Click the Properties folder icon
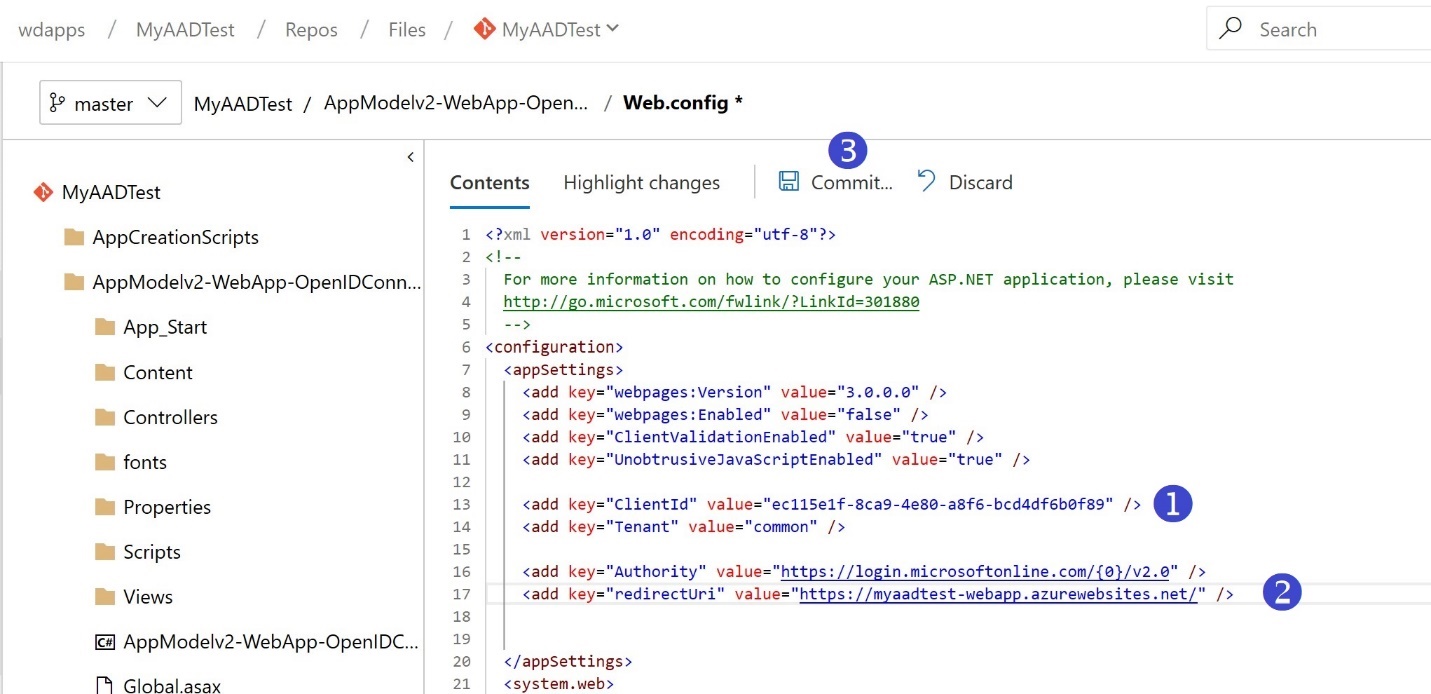Image resolution: width=1431 pixels, height=694 pixels. pyautogui.click(x=105, y=507)
